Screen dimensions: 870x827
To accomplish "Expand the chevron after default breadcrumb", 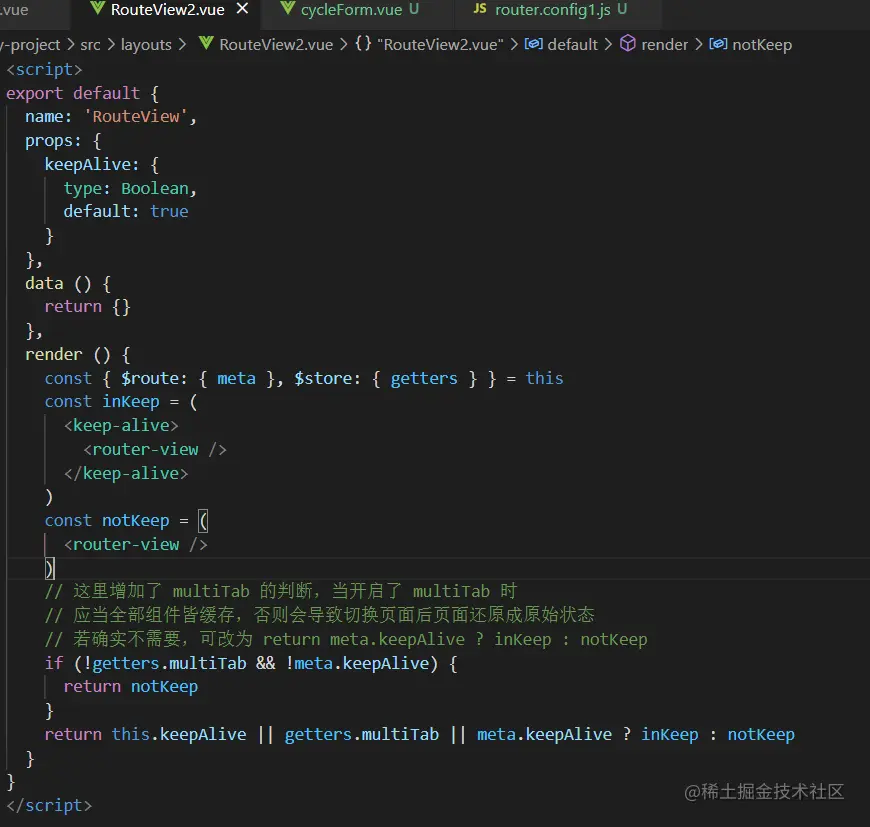I will (x=608, y=44).
